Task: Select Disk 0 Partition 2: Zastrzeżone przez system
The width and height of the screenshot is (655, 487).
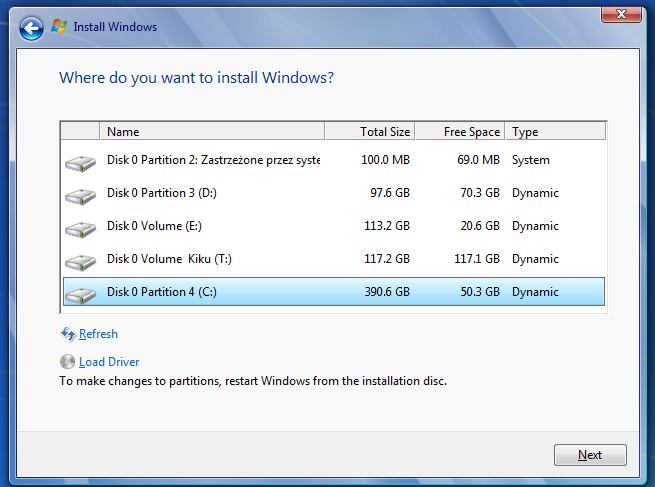Action: point(334,160)
